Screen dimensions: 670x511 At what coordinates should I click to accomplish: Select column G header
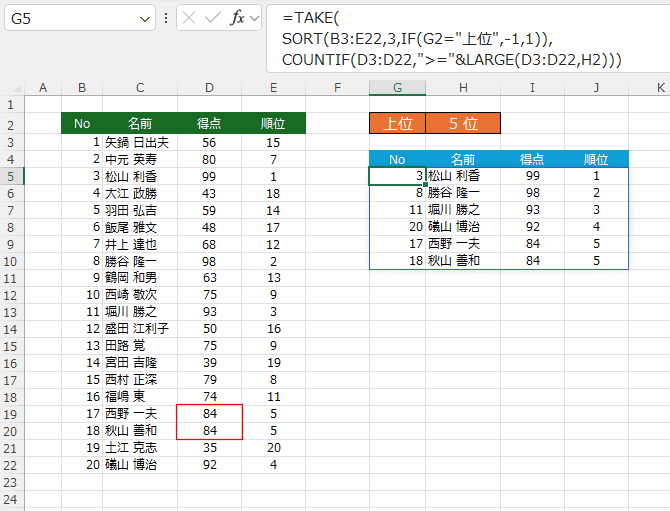point(397,88)
